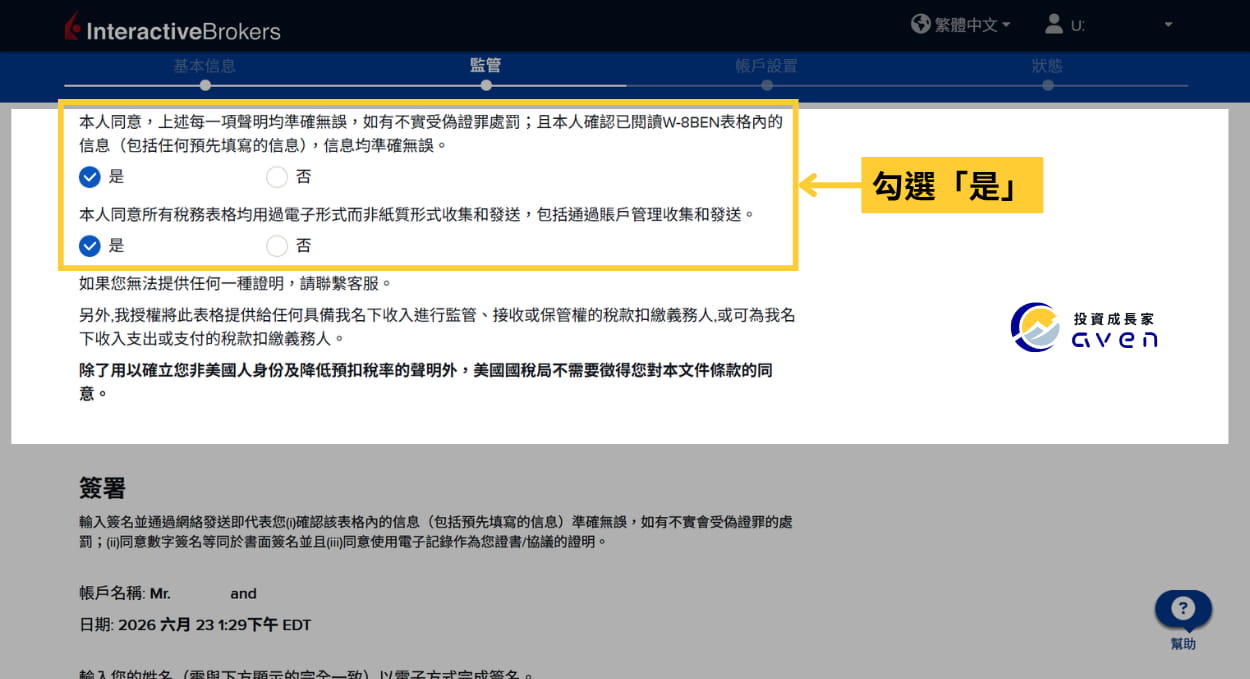The image size is (1250, 679).
Task: Go to the 基本信息 step
Action: pos(205,66)
